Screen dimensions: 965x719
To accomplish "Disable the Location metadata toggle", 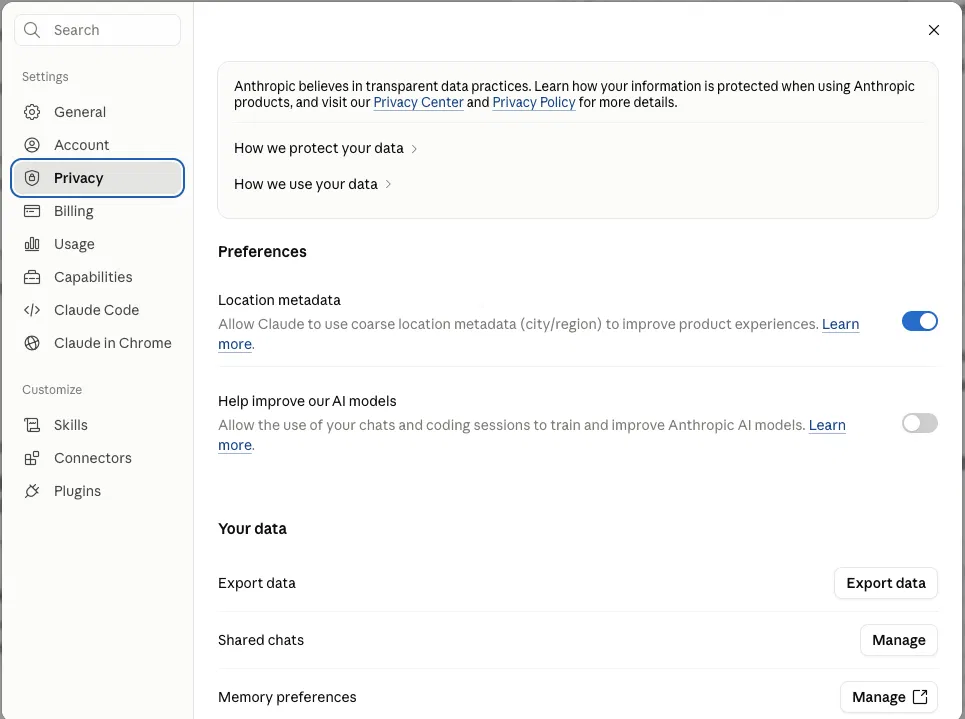I will 919,321.
